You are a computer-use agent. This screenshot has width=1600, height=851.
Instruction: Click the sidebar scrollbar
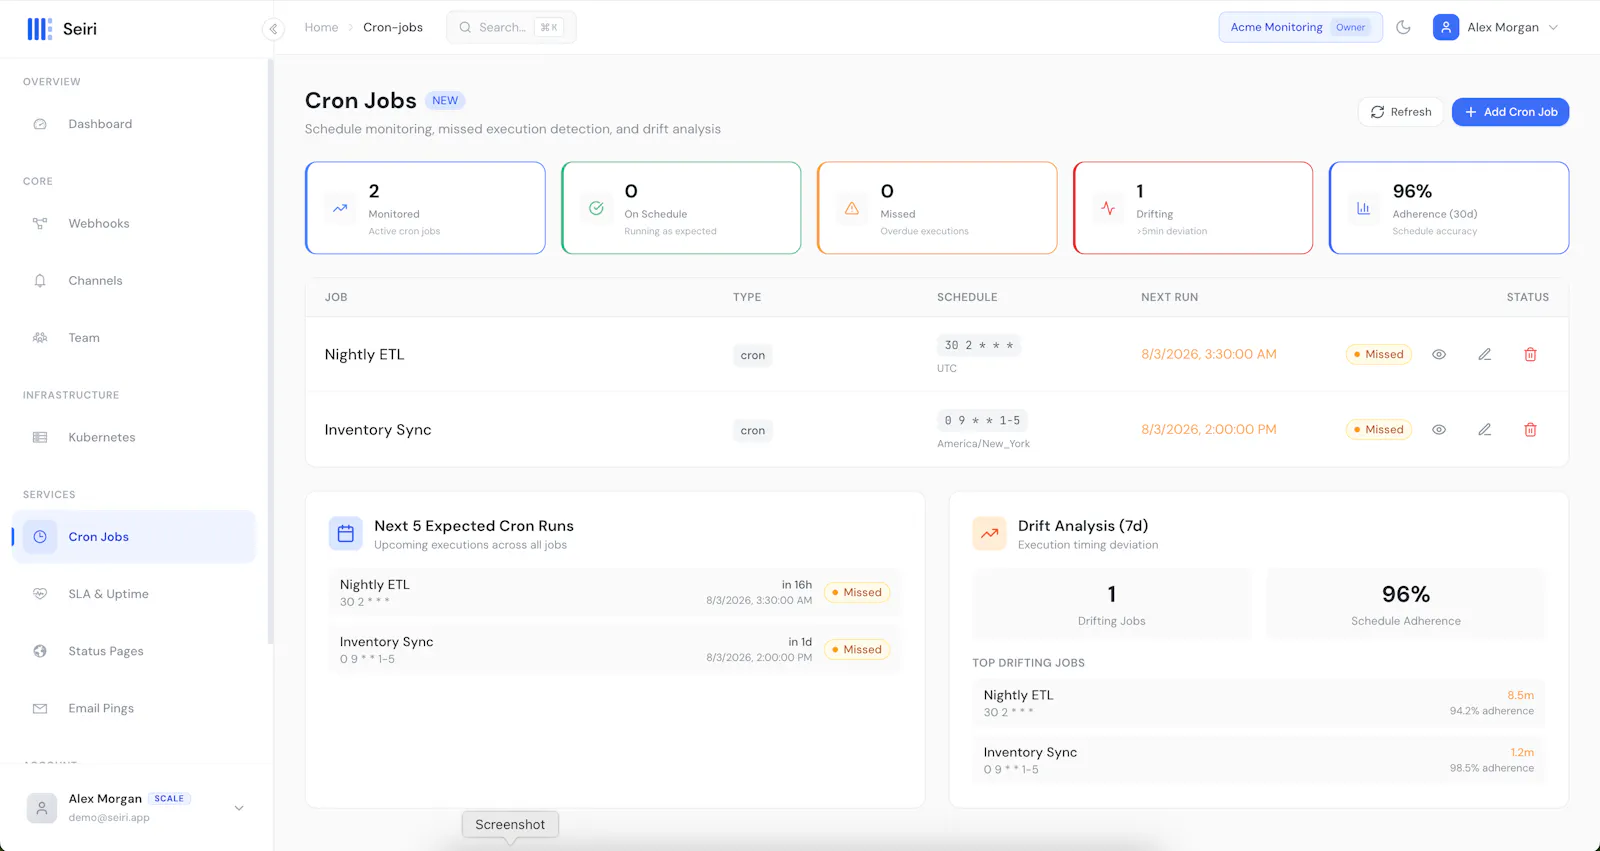pos(270,350)
